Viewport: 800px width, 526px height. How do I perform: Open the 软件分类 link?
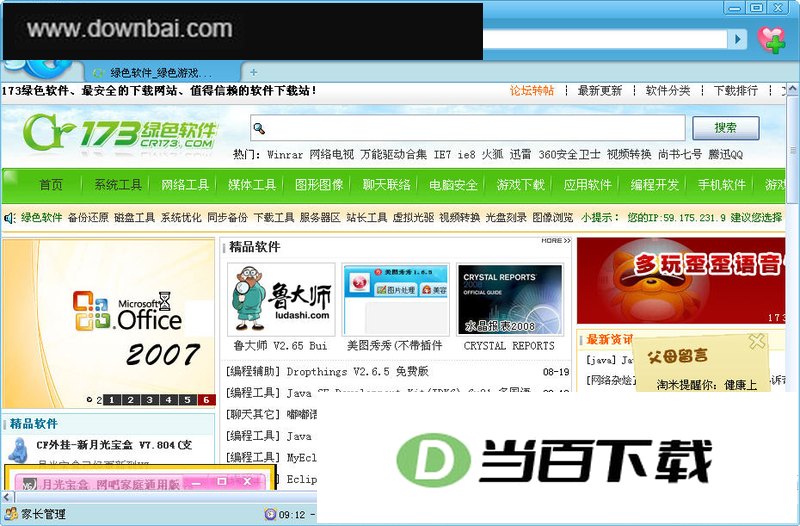tap(668, 91)
